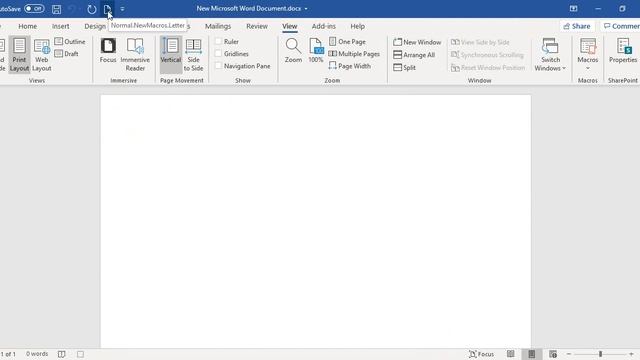Enable the Ruler checkbox
The height and width of the screenshot is (360, 640).
218,42
